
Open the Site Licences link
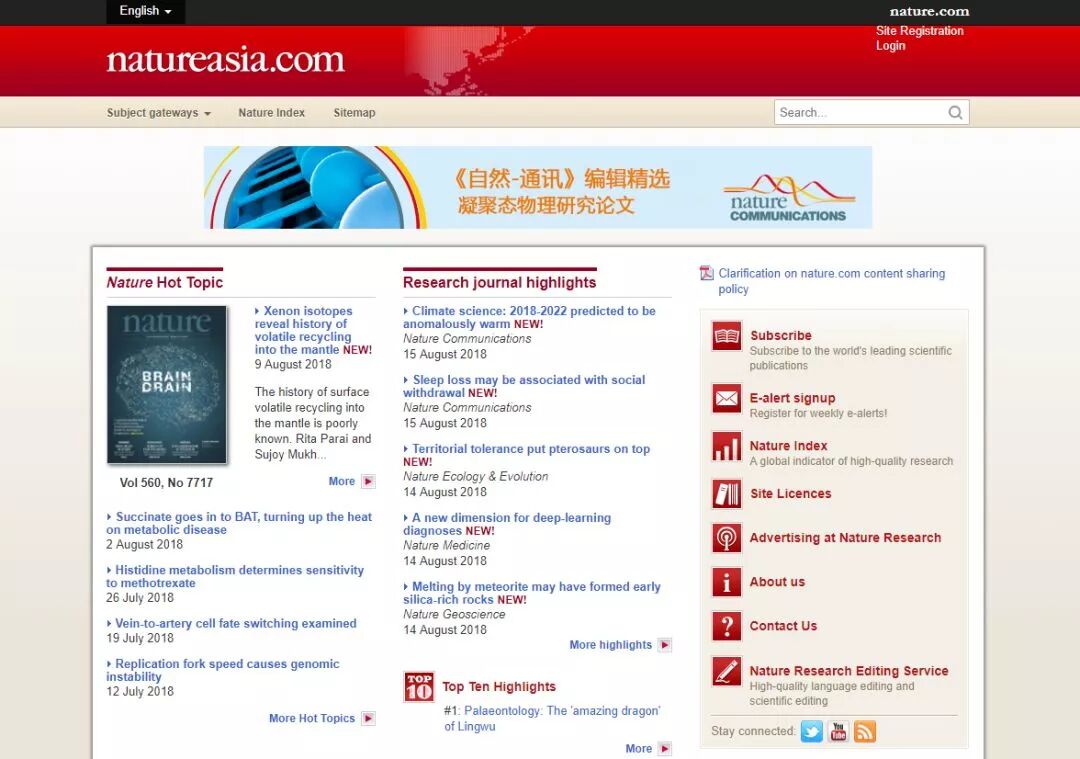click(790, 494)
